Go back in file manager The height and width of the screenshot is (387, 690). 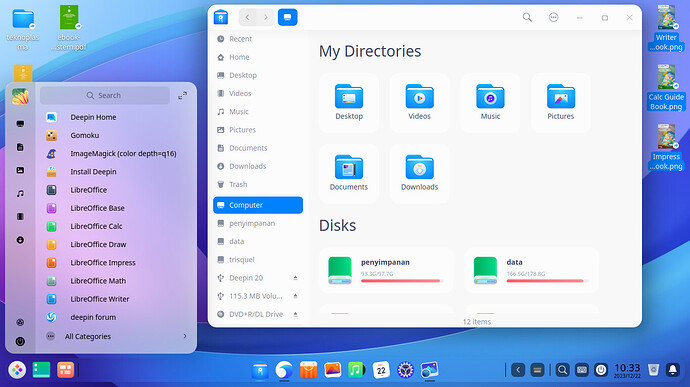coord(248,17)
